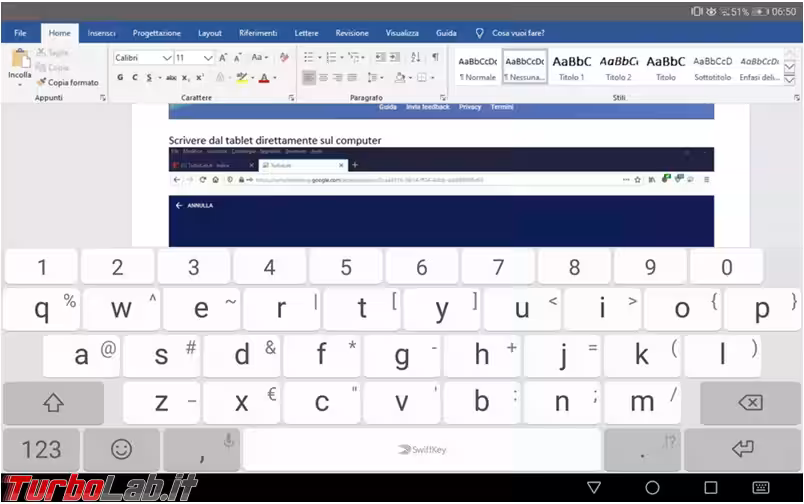Select the Titolo 1 style
This screenshot has height=504, width=804.
[x=571, y=66]
